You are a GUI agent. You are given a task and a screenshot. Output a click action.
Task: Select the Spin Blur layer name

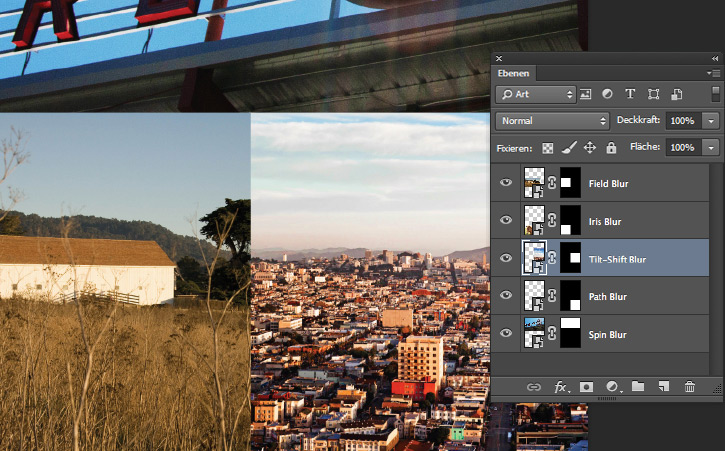tap(608, 334)
